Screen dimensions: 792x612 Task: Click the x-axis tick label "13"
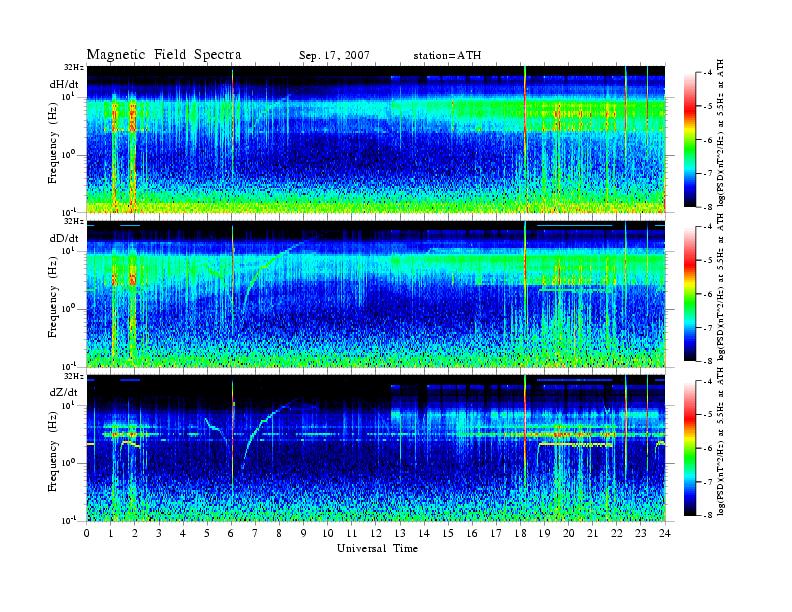pos(400,533)
